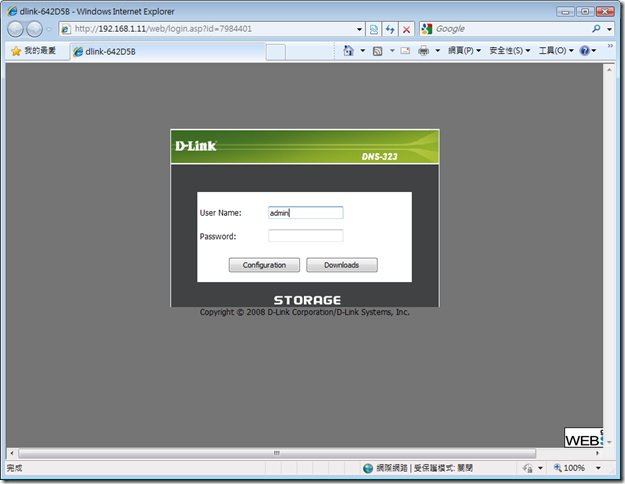625x484 pixels.
Task: Click the Print icon
Action: click(424, 51)
